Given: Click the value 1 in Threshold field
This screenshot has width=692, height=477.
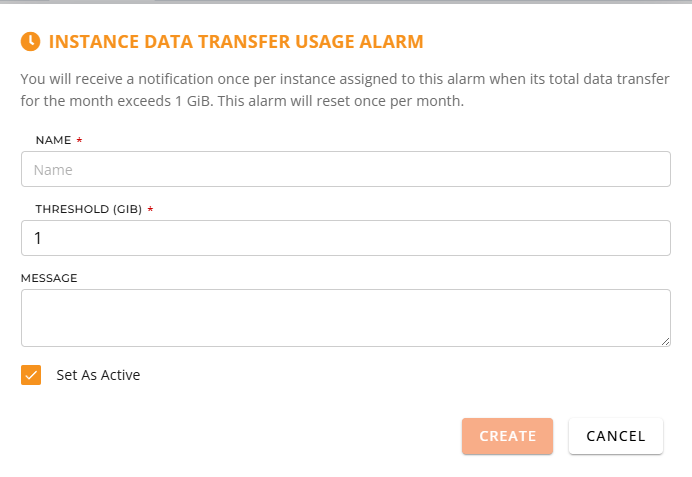Looking at the screenshot, I should [38, 238].
